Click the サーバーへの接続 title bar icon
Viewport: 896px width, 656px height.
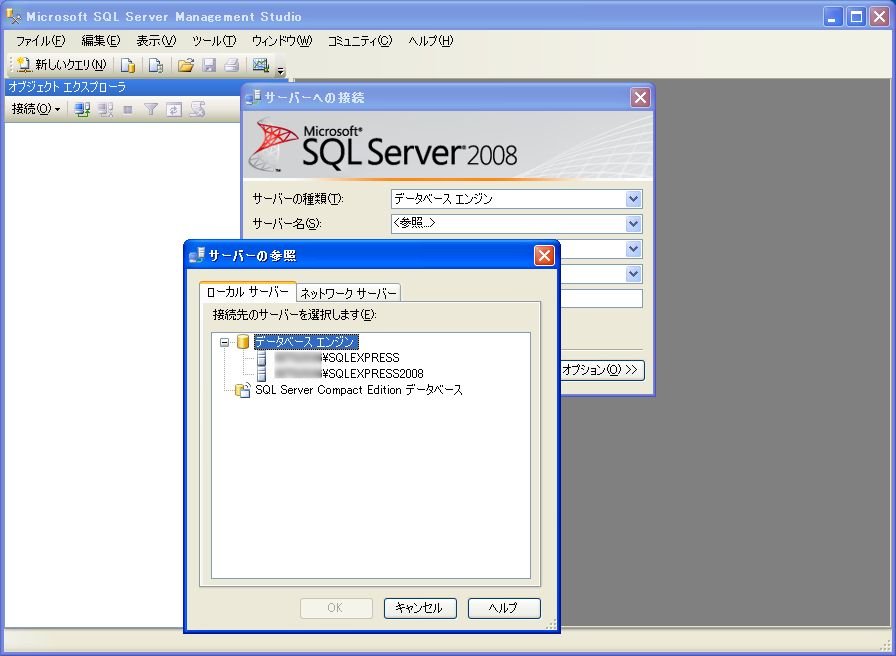tap(253, 98)
